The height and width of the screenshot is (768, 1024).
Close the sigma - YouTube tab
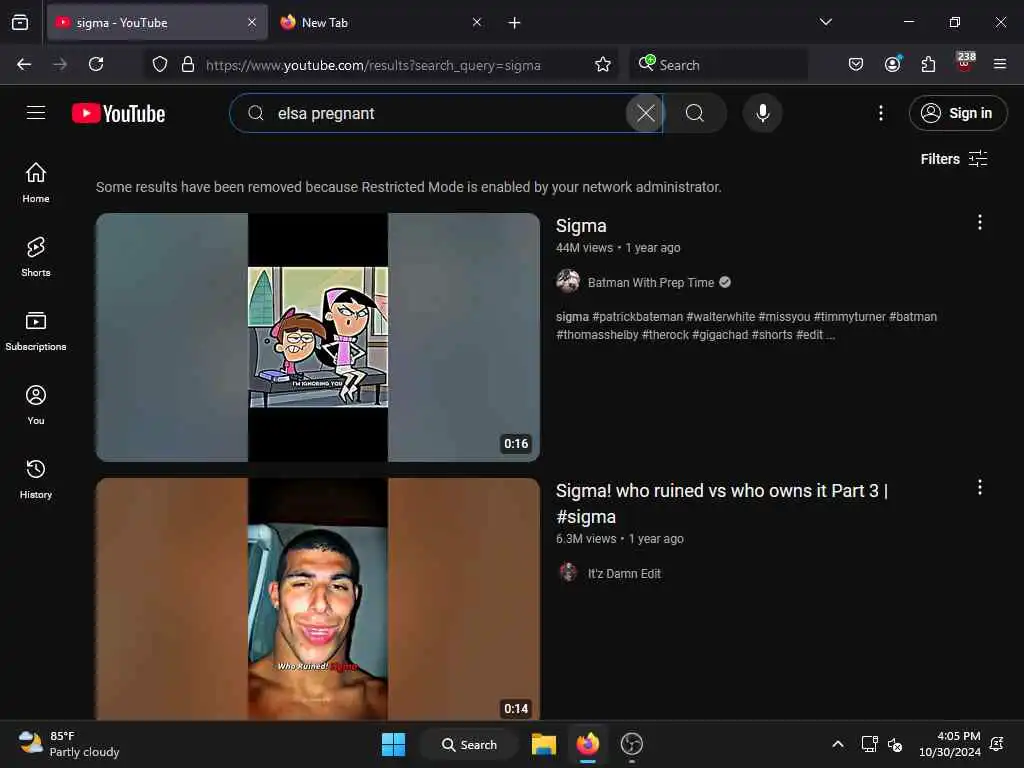click(252, 23)
